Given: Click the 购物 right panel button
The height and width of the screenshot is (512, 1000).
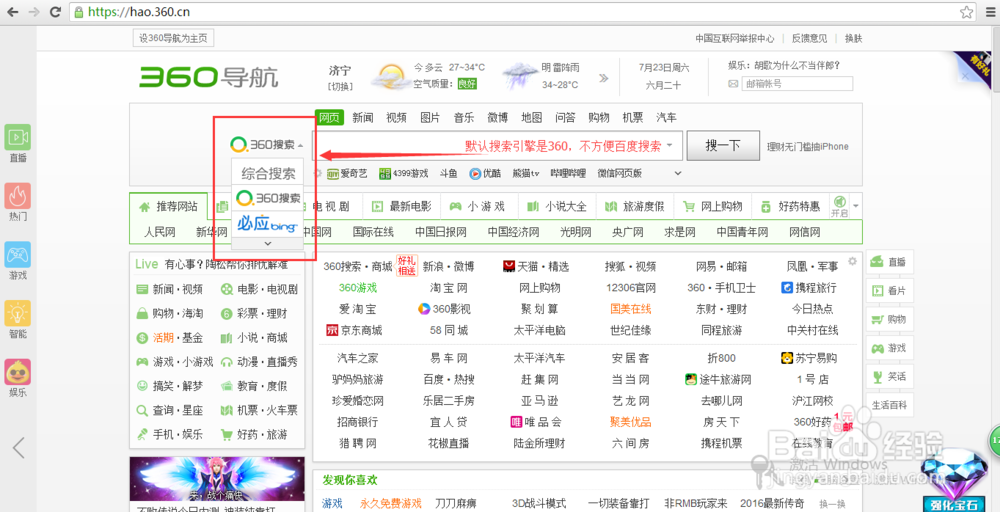Looking at the screenshot, I should (x=889, y=319).
